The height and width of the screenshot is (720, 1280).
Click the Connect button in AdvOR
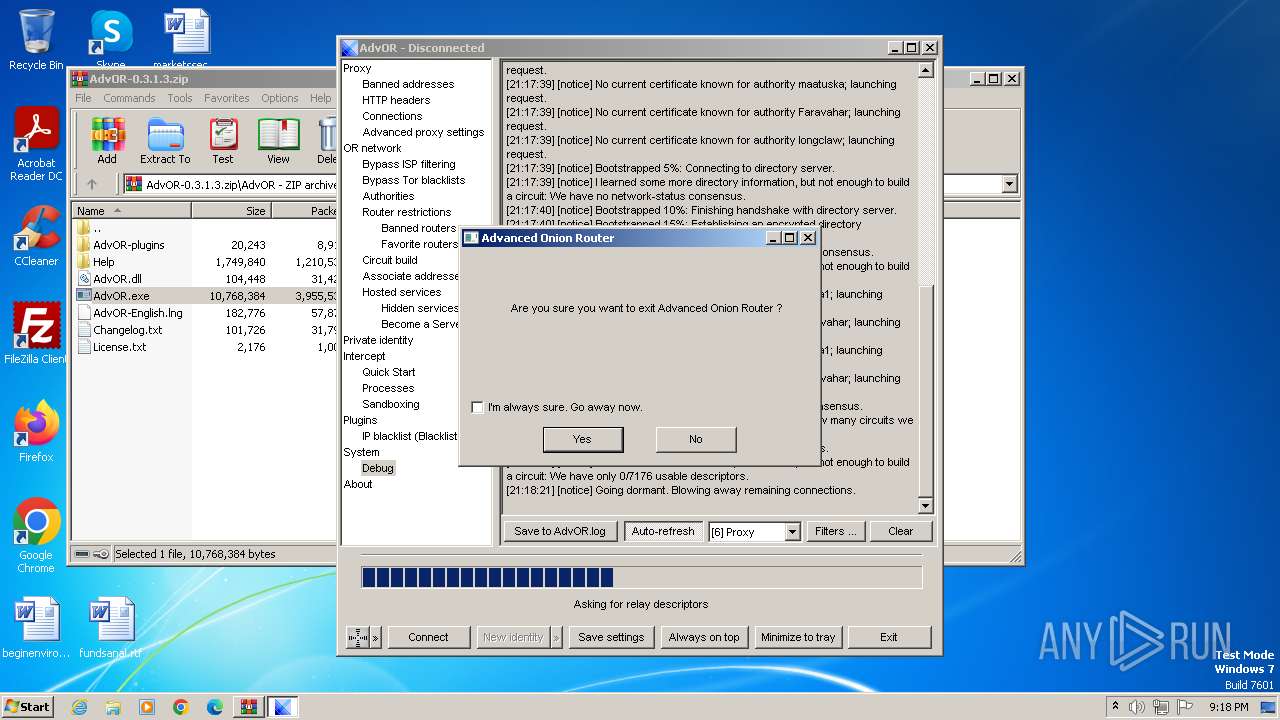coord(428,637)
